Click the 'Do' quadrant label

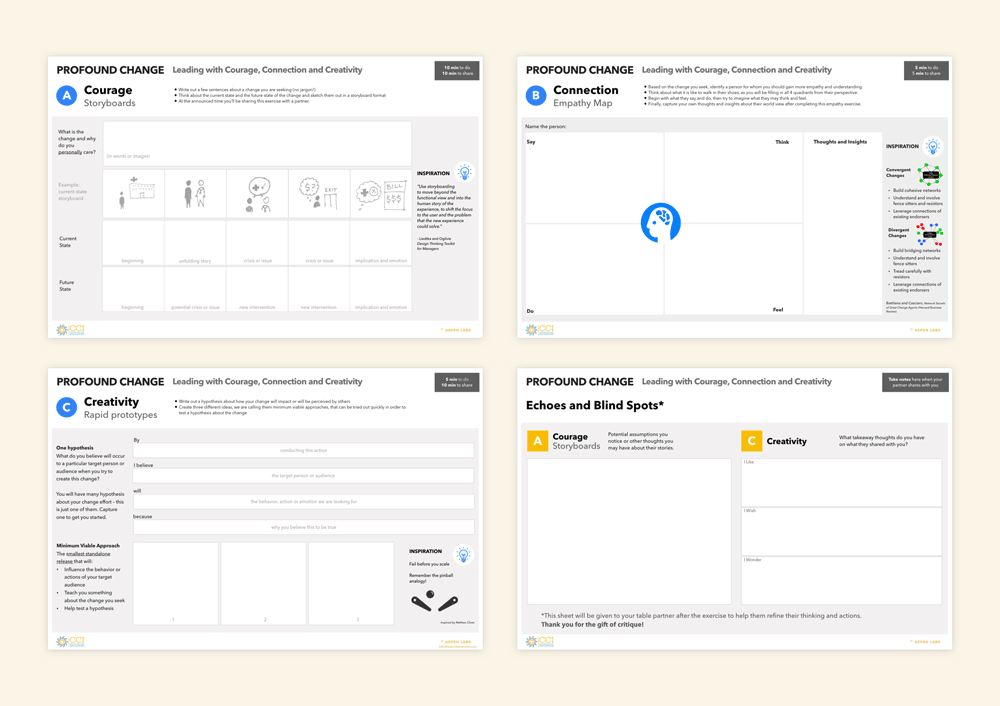pos(530,311)
